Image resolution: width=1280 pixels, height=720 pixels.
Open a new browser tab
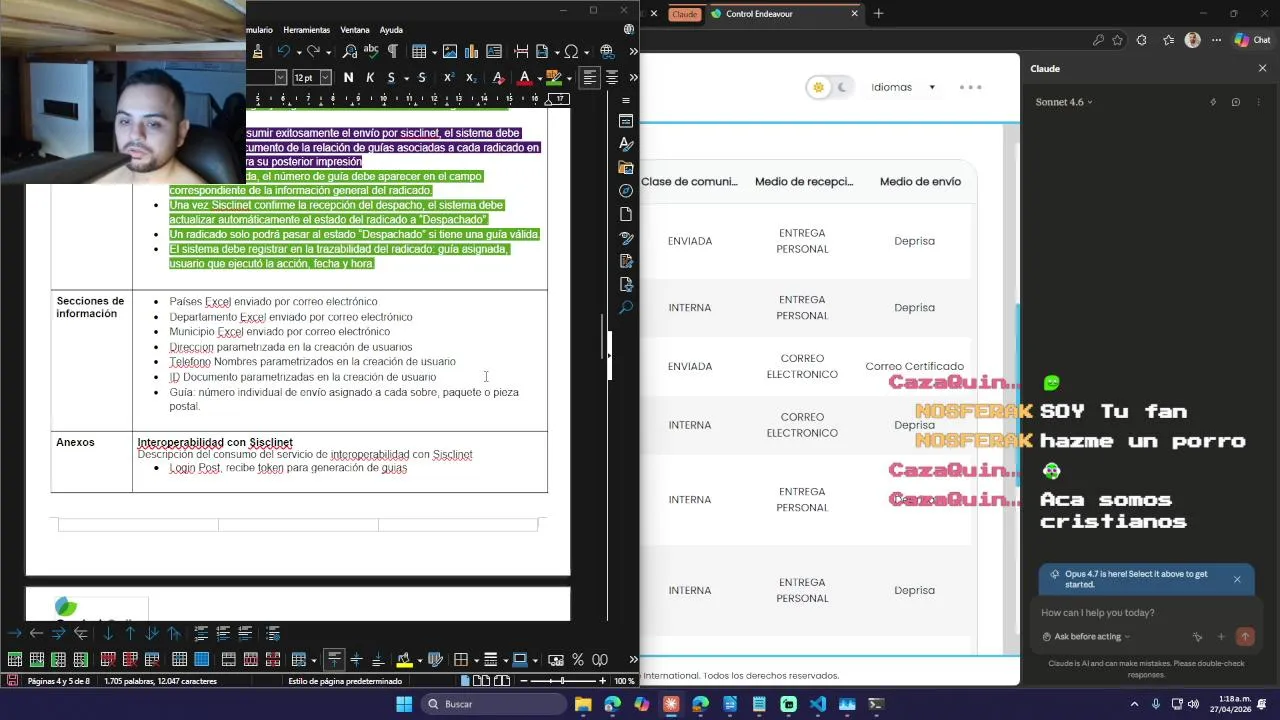point(878,14)
